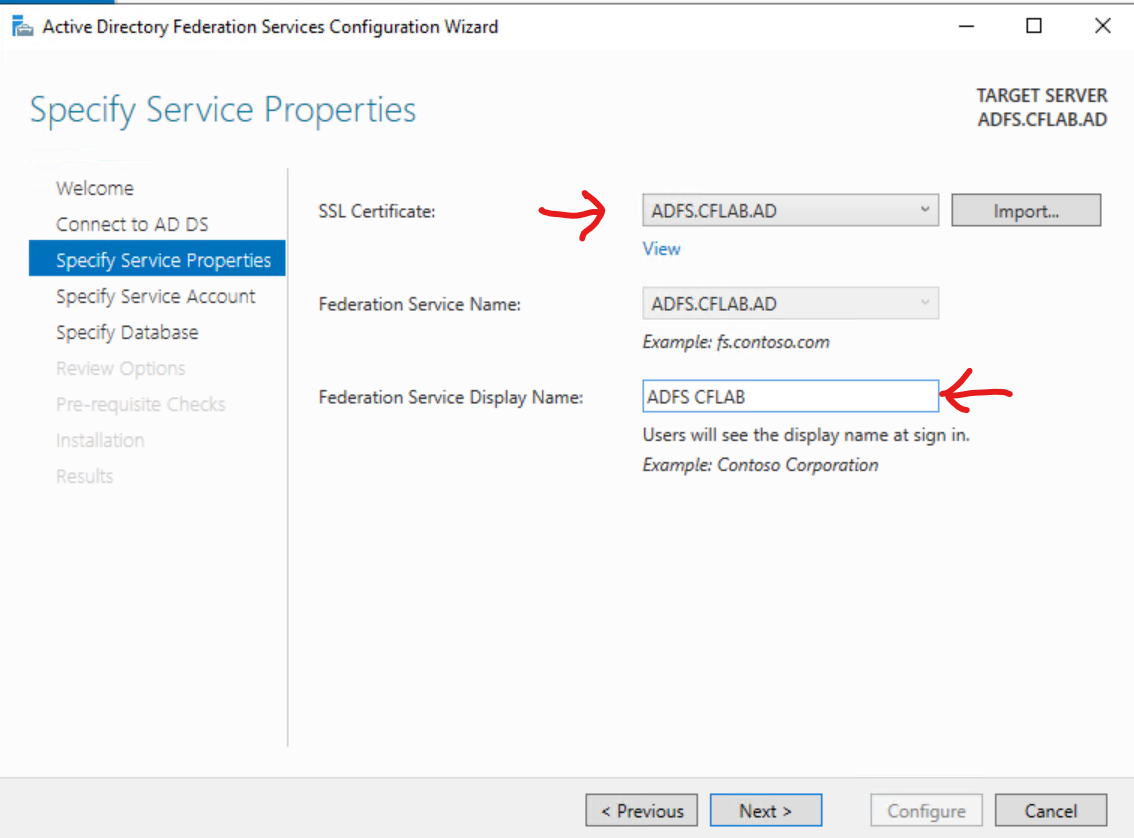
Task: Focus the Federation Service Display Name field
Action: 790,397
